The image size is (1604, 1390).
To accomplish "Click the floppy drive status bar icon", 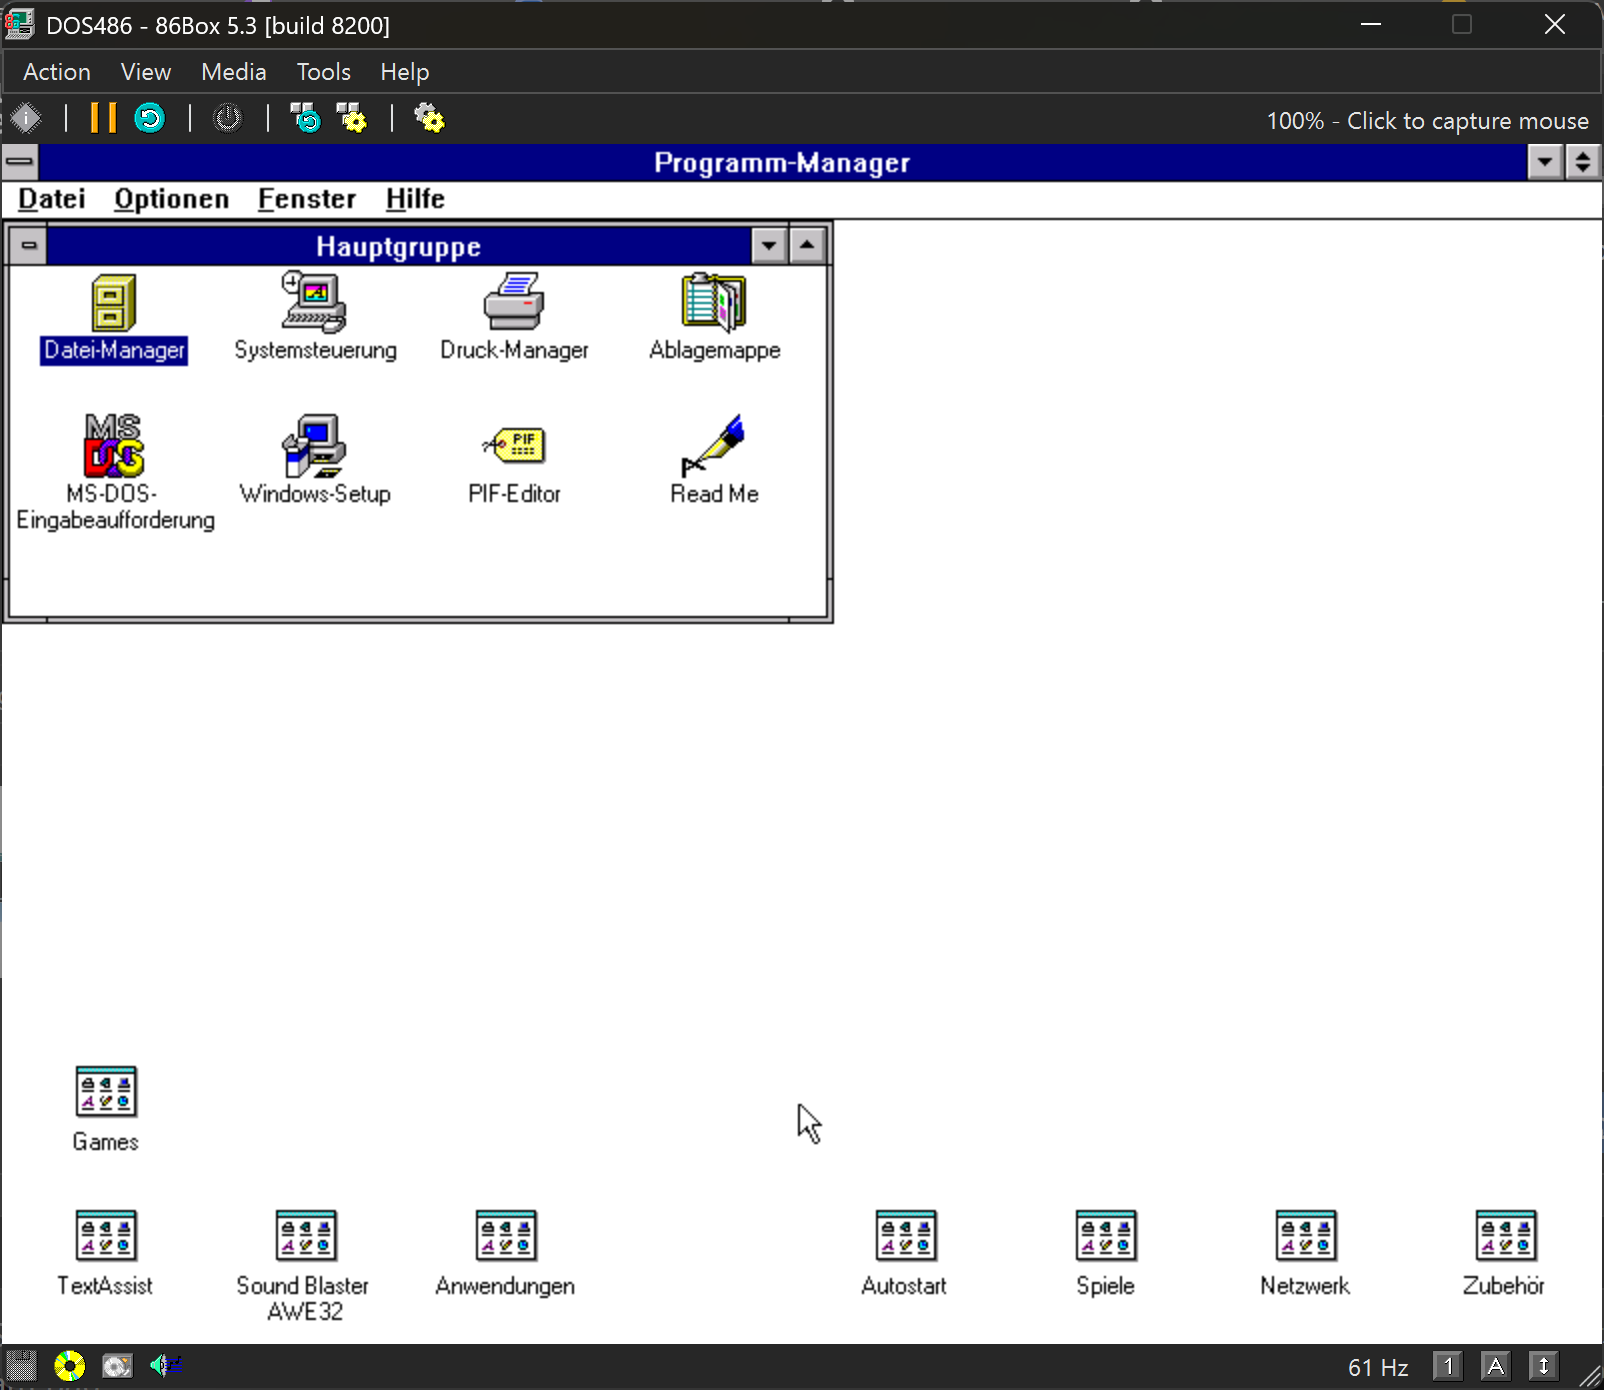I will [x=21, y=1365].
